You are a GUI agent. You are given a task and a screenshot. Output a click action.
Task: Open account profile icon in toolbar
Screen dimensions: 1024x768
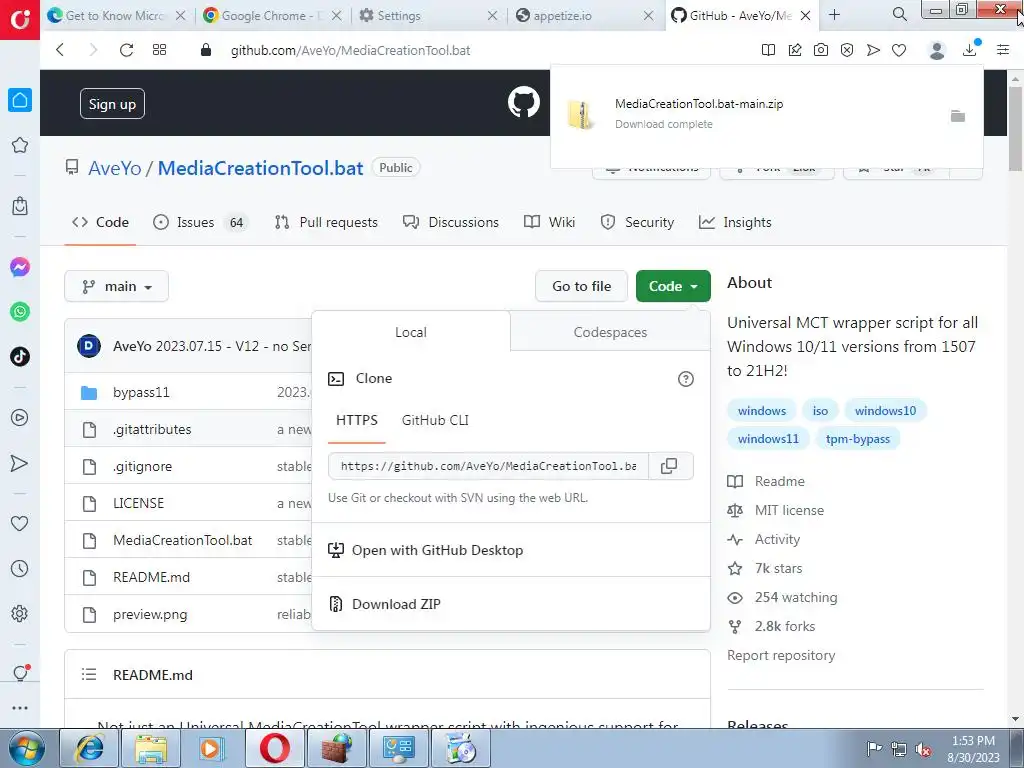coord(937,50)
